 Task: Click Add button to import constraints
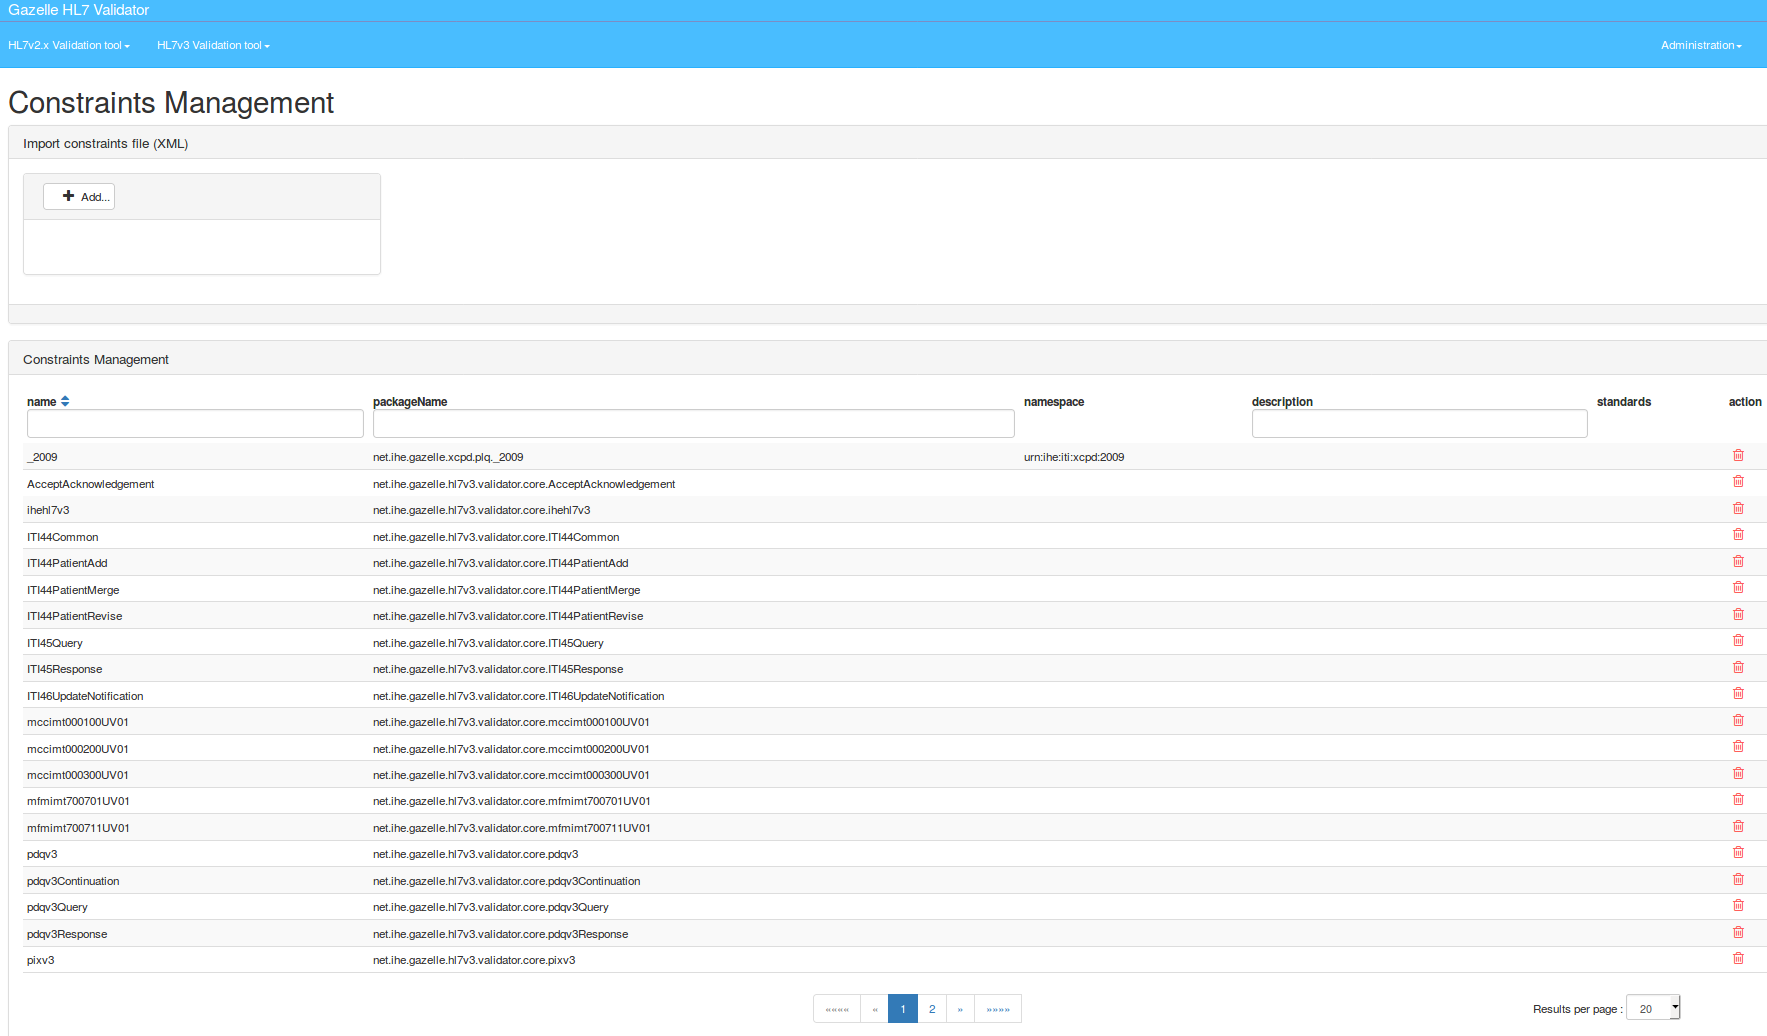[x=79, y=197]
